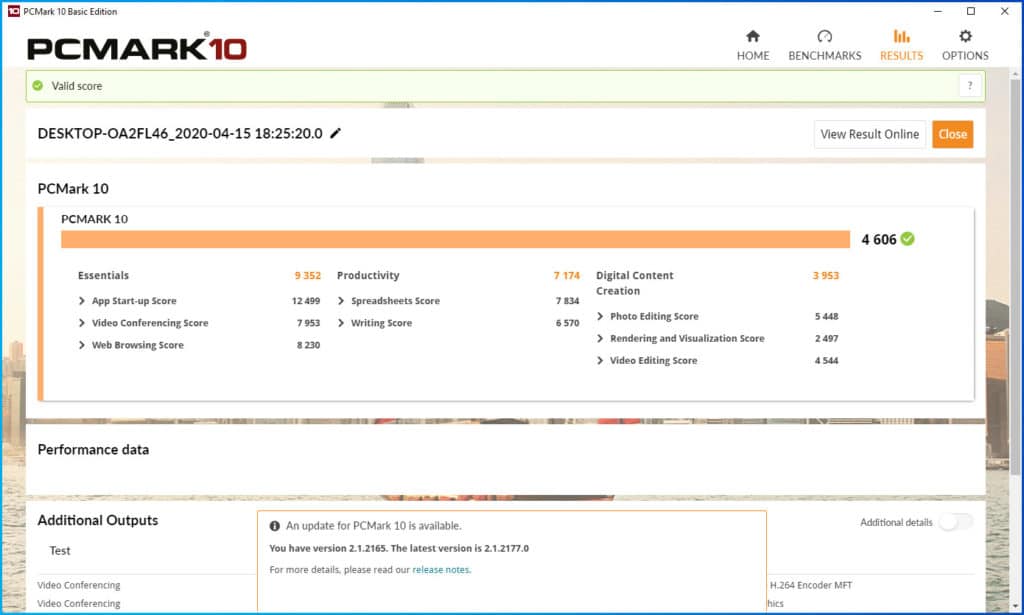The image size is (1024, 615).
Task: Click the Productivity heading
Action: click(368, 276)
